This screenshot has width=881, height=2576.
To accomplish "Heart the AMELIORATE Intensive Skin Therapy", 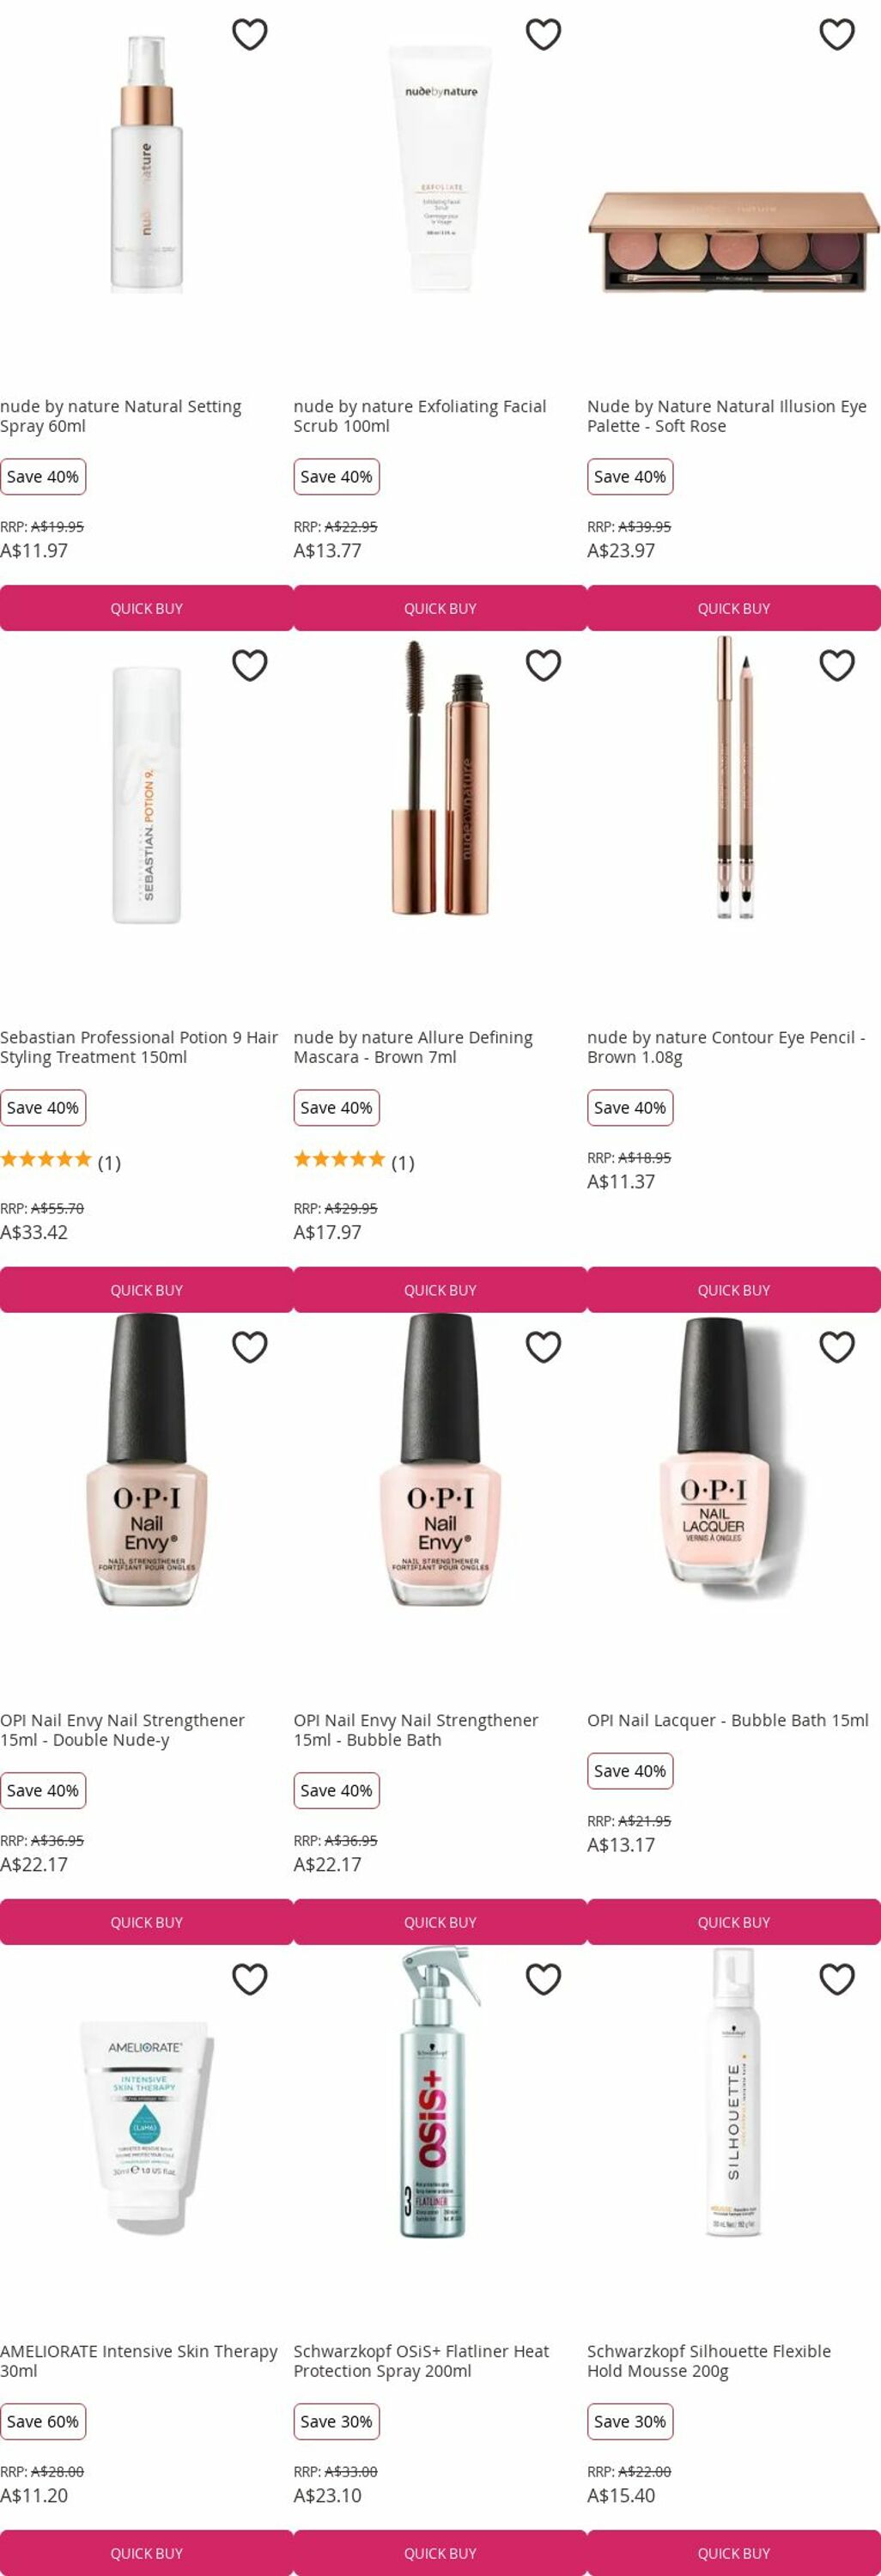I will (249, 1979).
